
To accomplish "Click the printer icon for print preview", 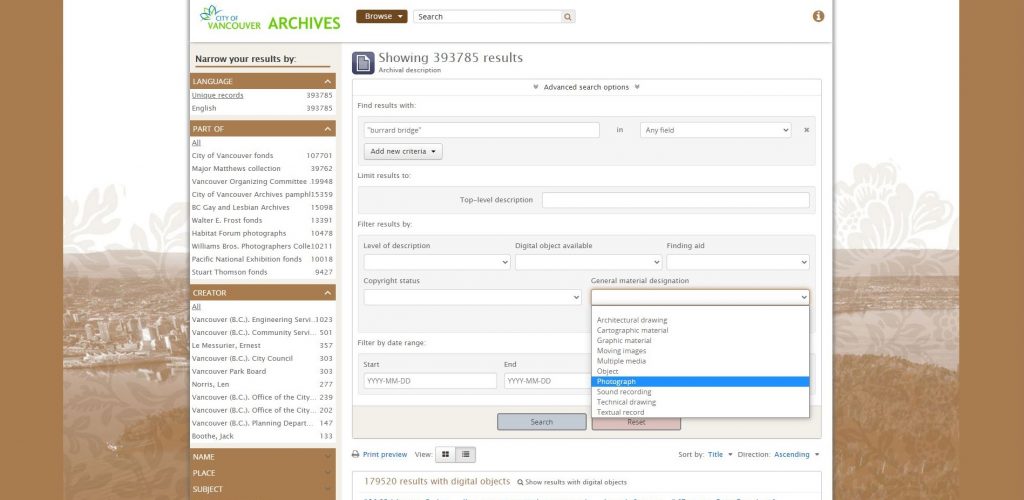I will [355, 455].
